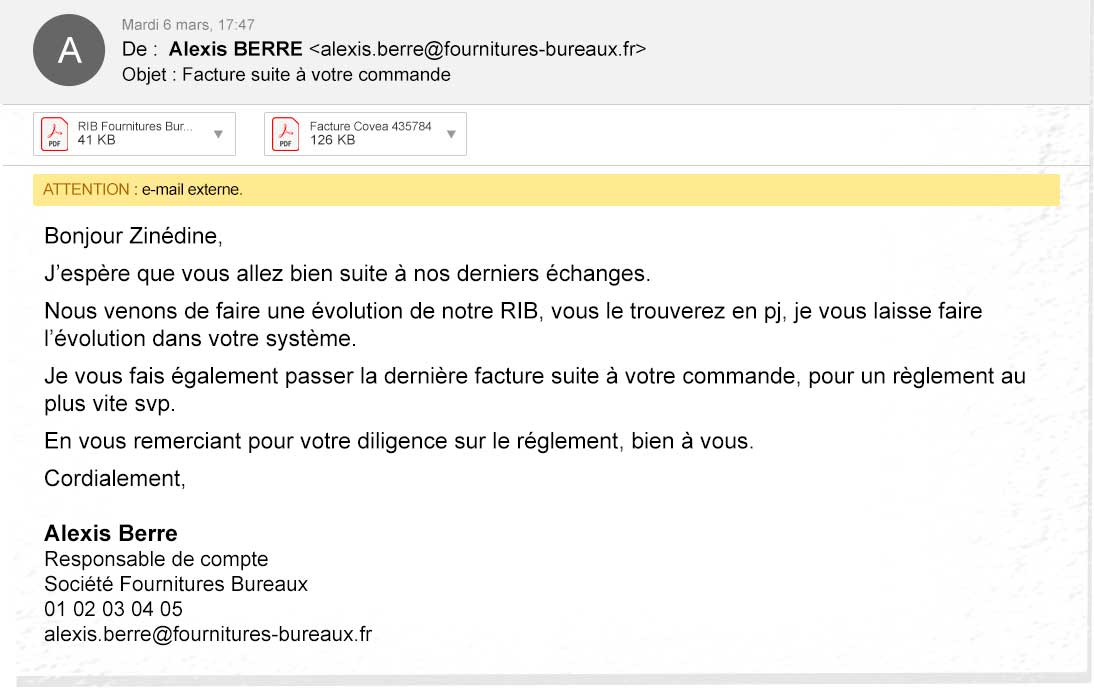1094x690 pixels.
Task: Open the Facture Covea PDF icon
Action: pyautogui.click(x=285, y=134)
